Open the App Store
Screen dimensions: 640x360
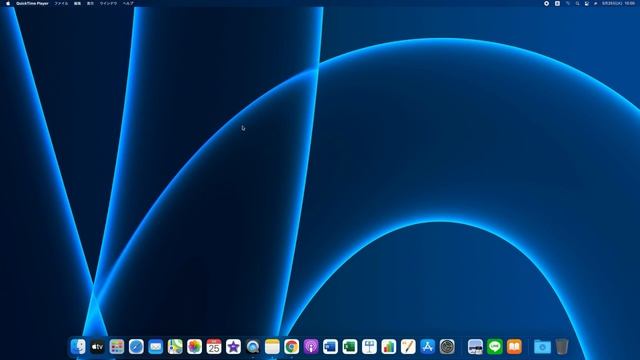click(427, 347)
